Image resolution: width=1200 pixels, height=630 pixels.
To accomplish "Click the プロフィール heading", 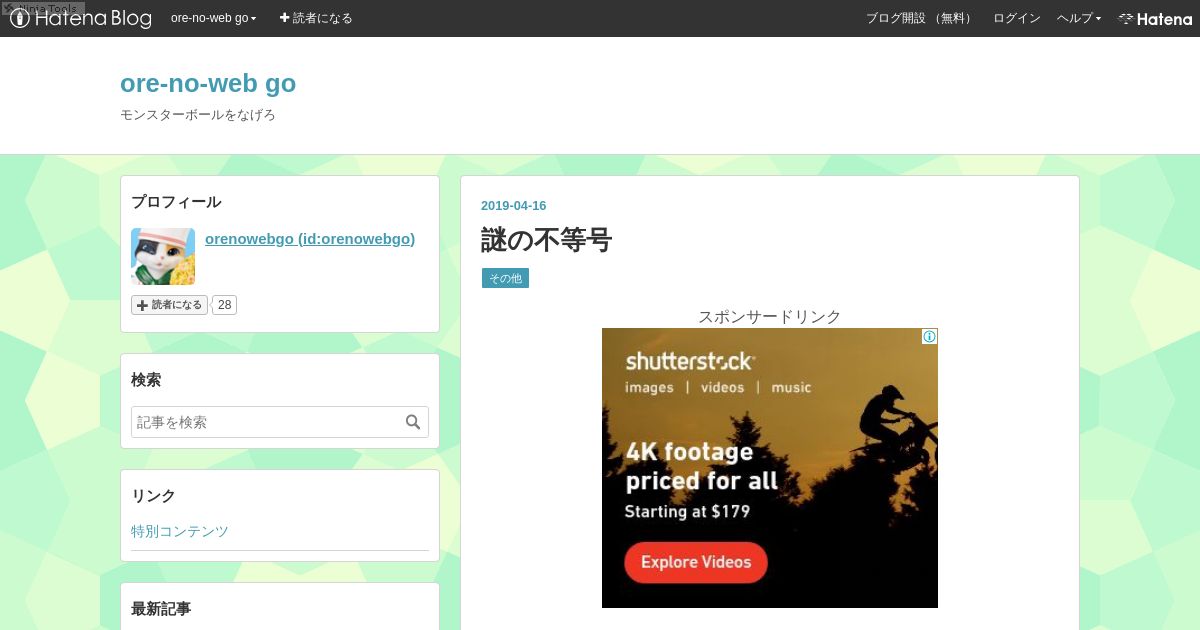I will (176, 202).
